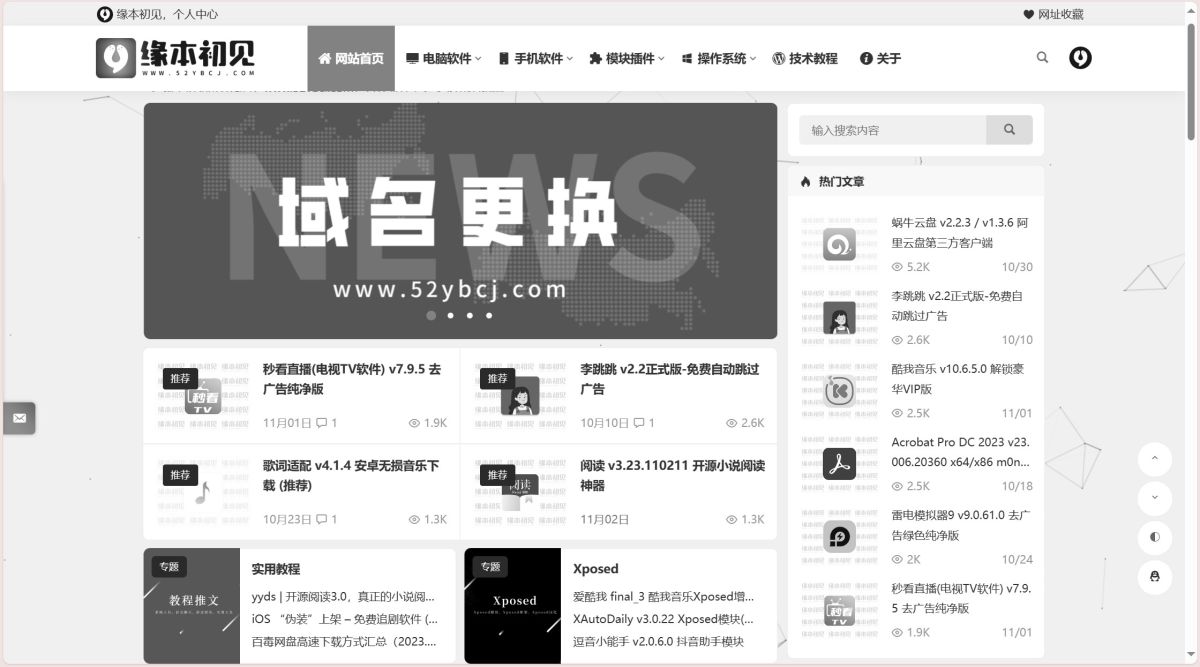Select the first carousel dot
This screenshot has height=667, width=1200.
431,315
